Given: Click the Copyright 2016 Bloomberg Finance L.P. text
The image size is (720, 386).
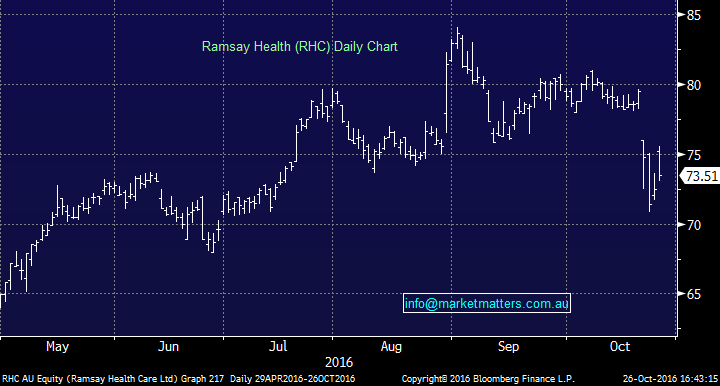Looking at the screenshot, I should 488,379.
